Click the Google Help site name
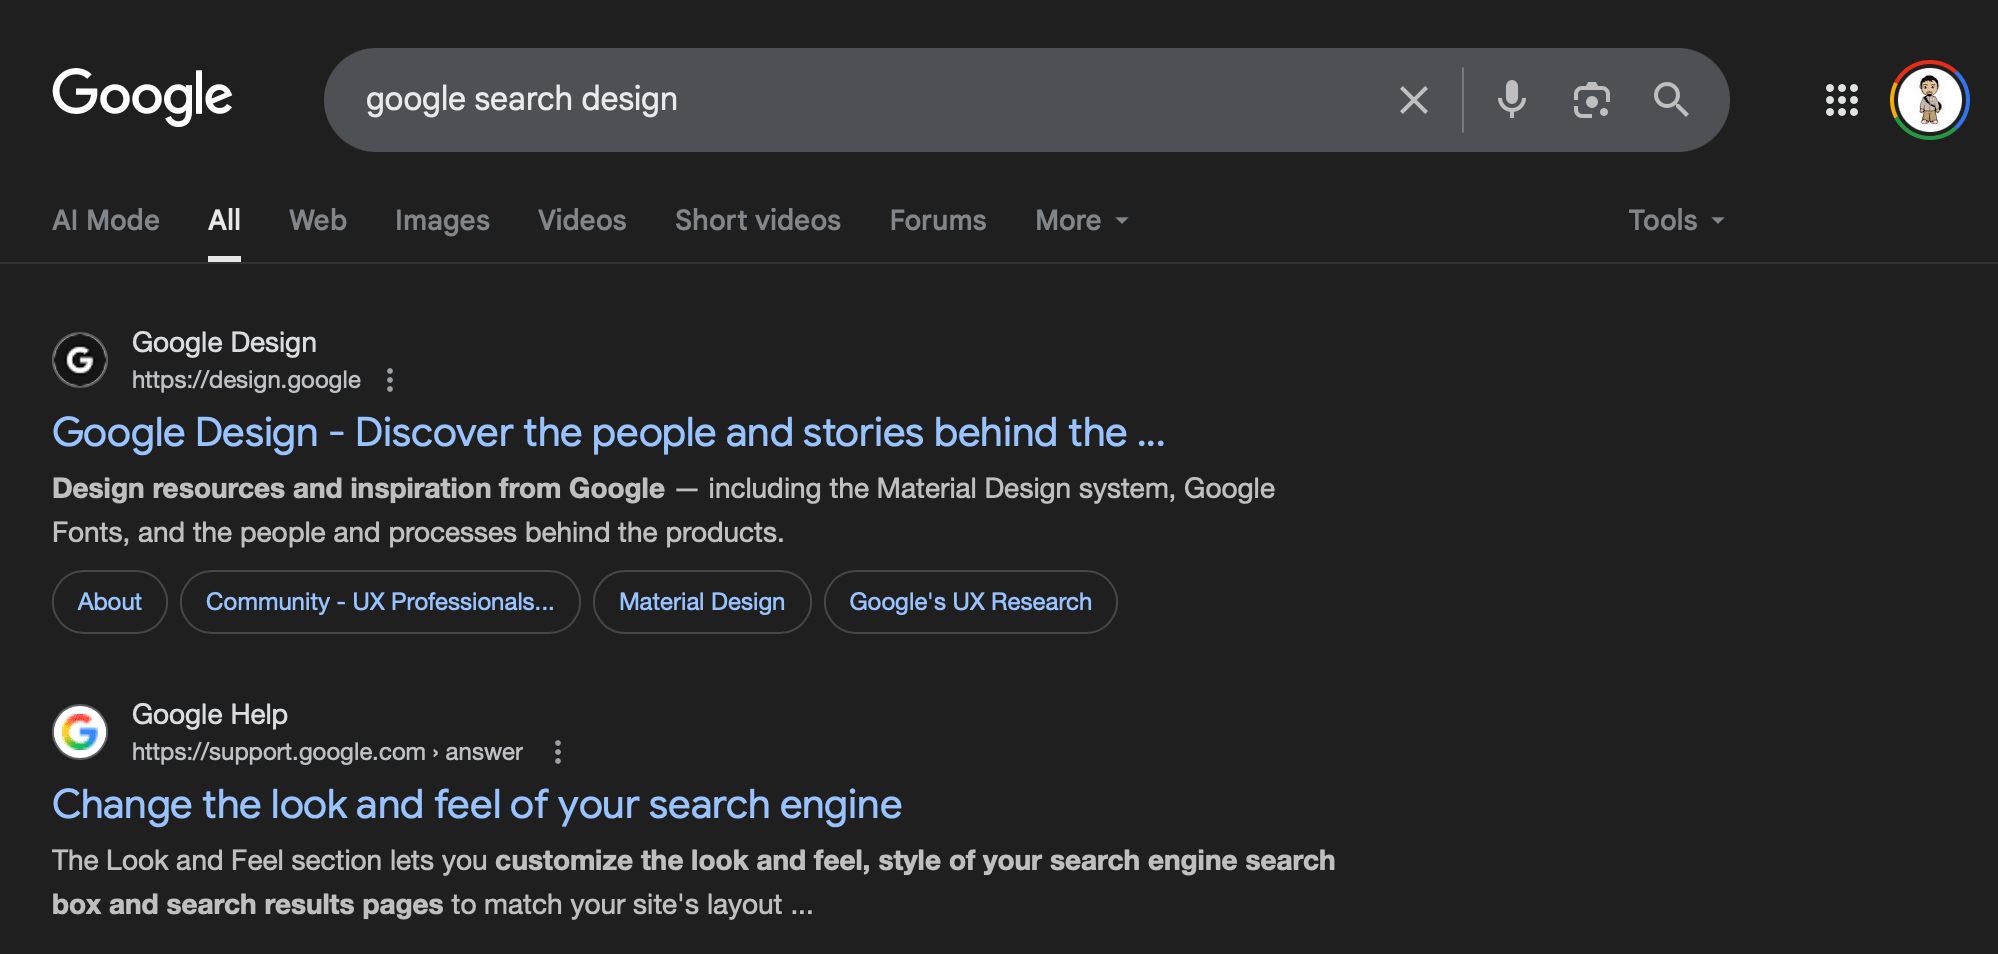Image resolution: width=1998 pixels, height=954 pixels. [210, 714]
